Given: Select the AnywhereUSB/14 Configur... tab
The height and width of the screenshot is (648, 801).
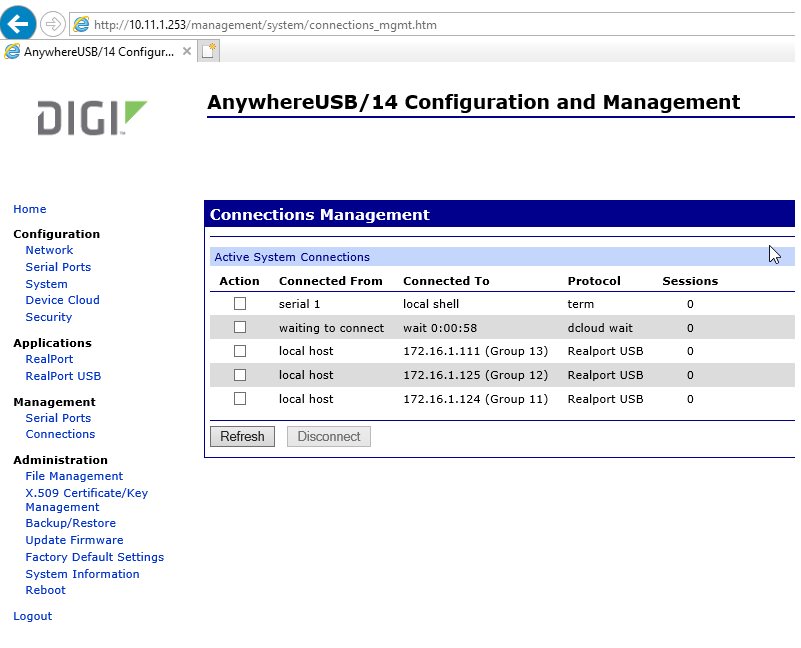Looking at the screenshot, I should coord(99,52).
